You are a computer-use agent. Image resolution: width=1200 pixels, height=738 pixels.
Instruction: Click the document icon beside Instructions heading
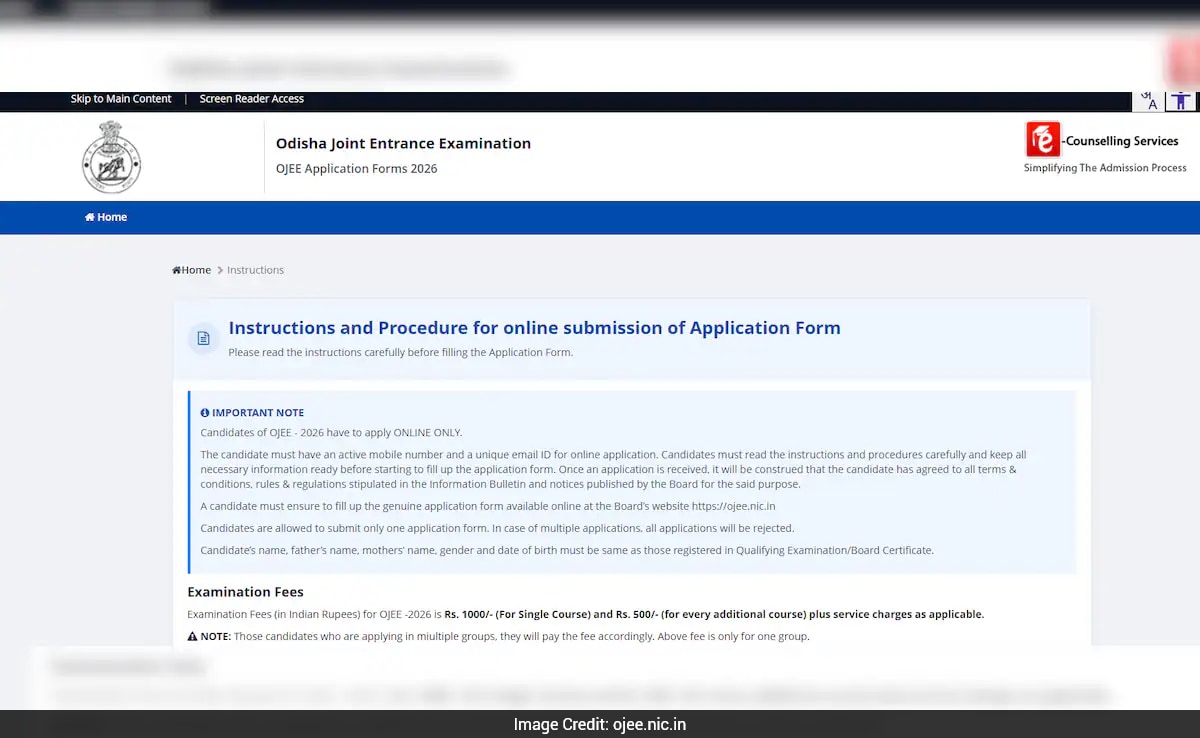204,338
